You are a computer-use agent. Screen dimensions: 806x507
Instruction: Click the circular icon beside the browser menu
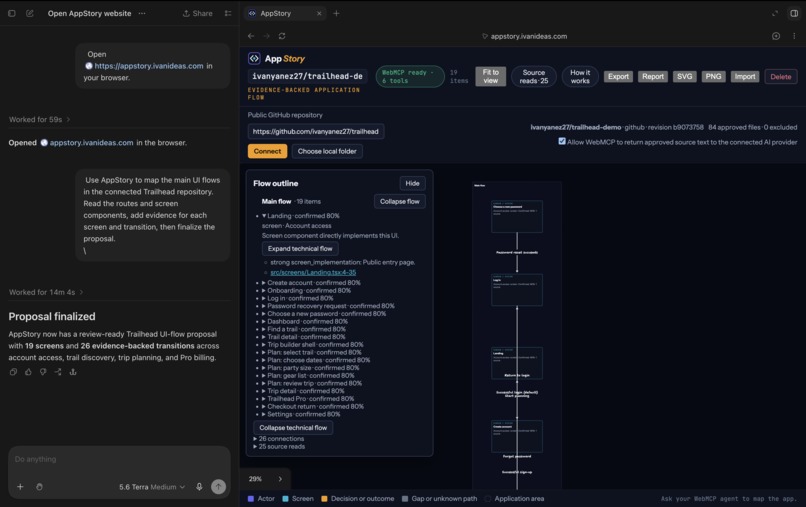tap(776, 36)
